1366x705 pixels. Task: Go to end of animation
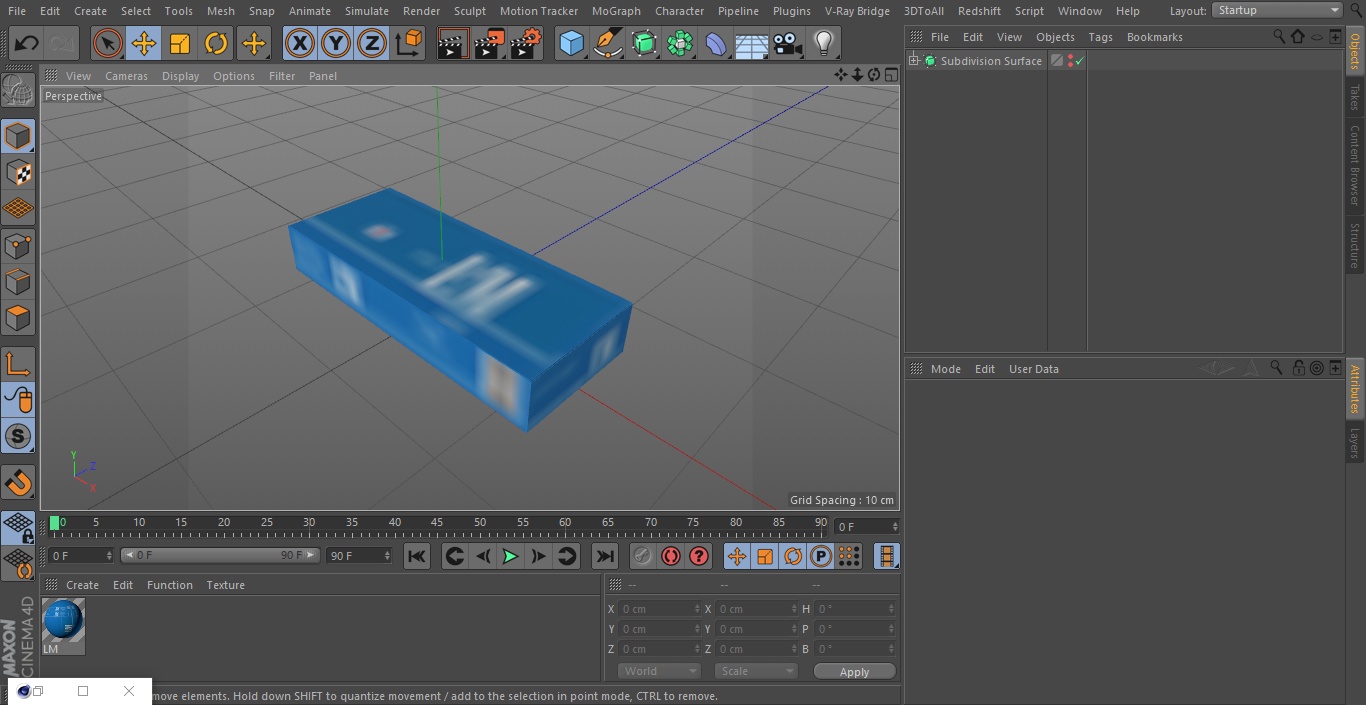605,556
